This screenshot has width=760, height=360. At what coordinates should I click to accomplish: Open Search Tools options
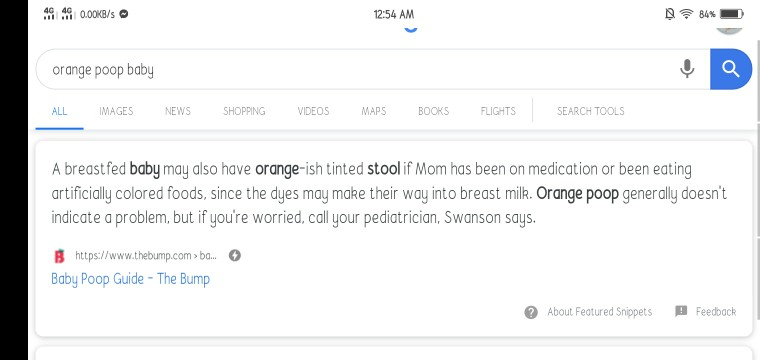[590, 111]
